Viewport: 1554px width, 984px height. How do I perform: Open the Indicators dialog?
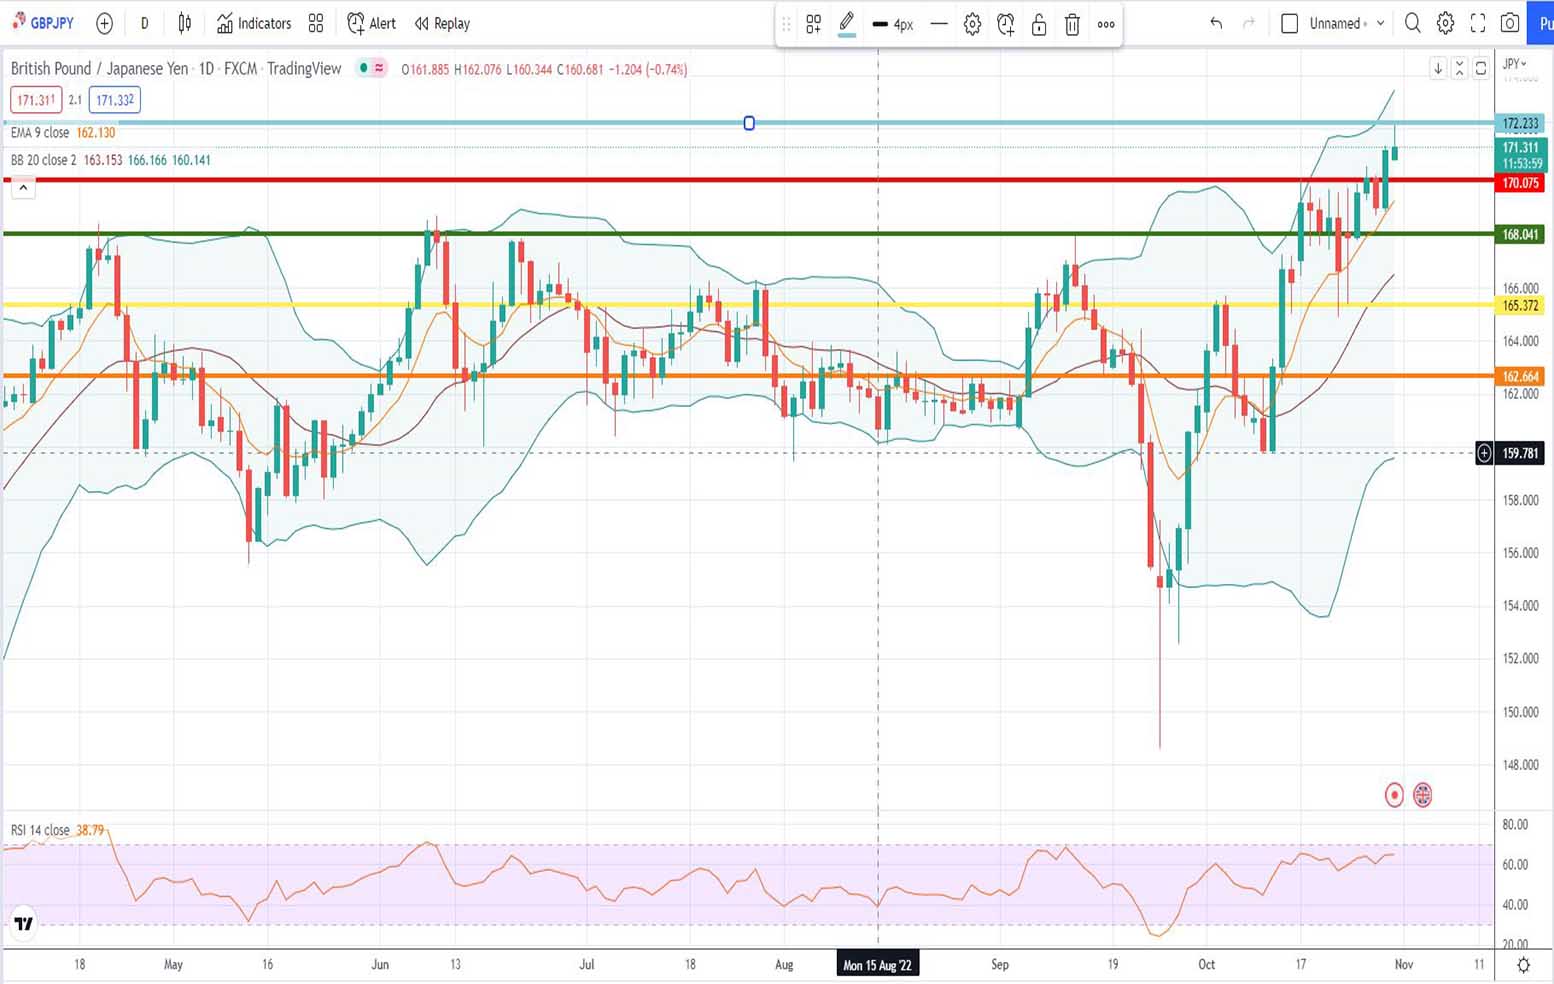(253, 23)
